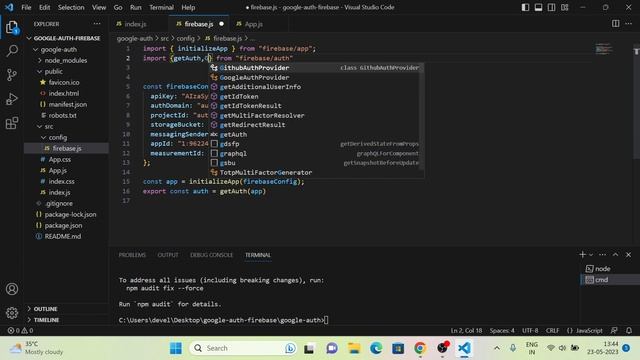Image resolution: width=640 pixels, height=360 pixels.
Task: Go to line via Ln 2, Col 18
Action: [x=466, y=331]
